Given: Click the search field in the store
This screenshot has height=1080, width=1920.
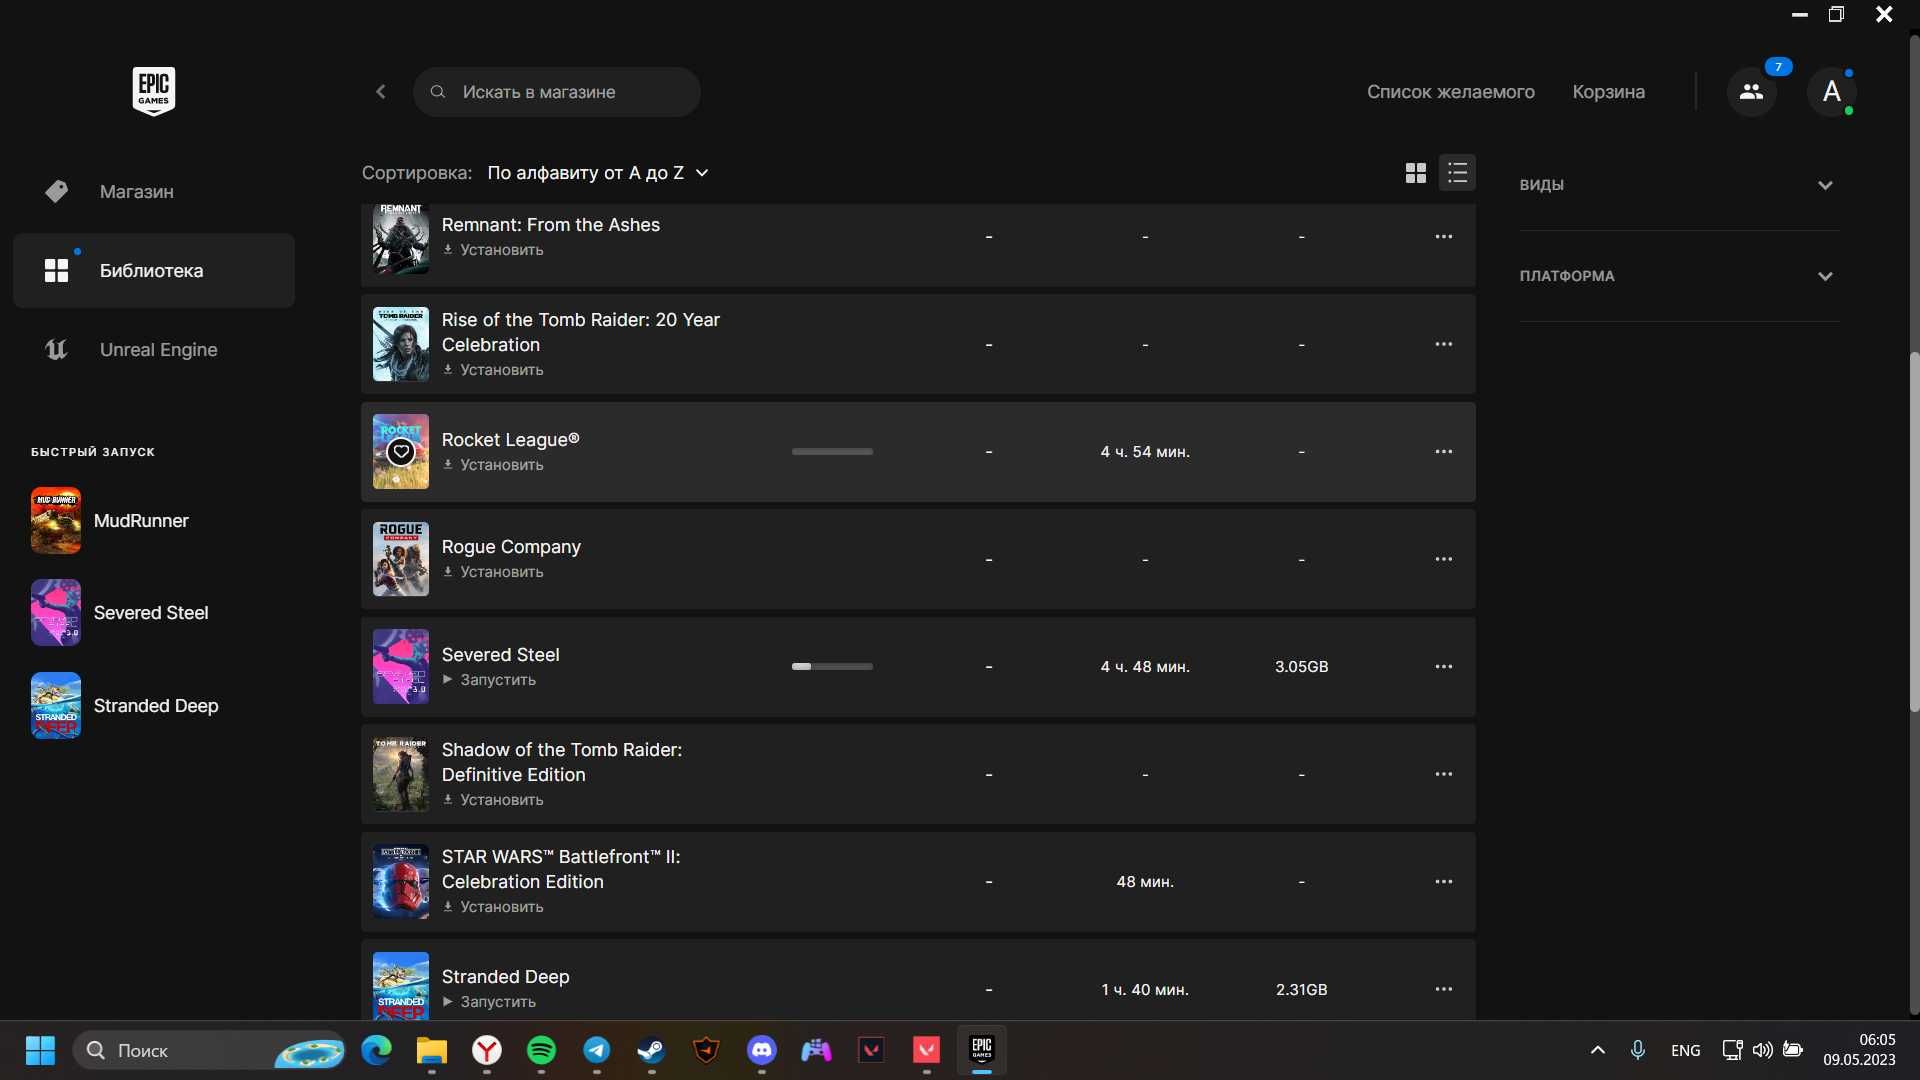Looking at the screenshot, I should coord(557,92).
